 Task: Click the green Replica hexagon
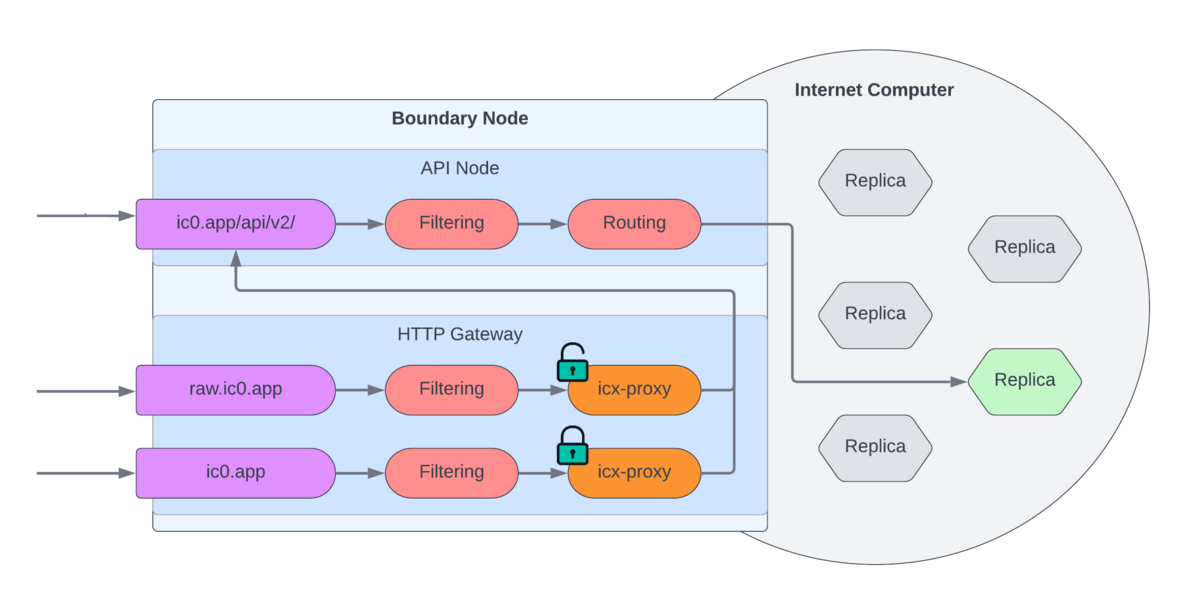tap(1023, 381)
